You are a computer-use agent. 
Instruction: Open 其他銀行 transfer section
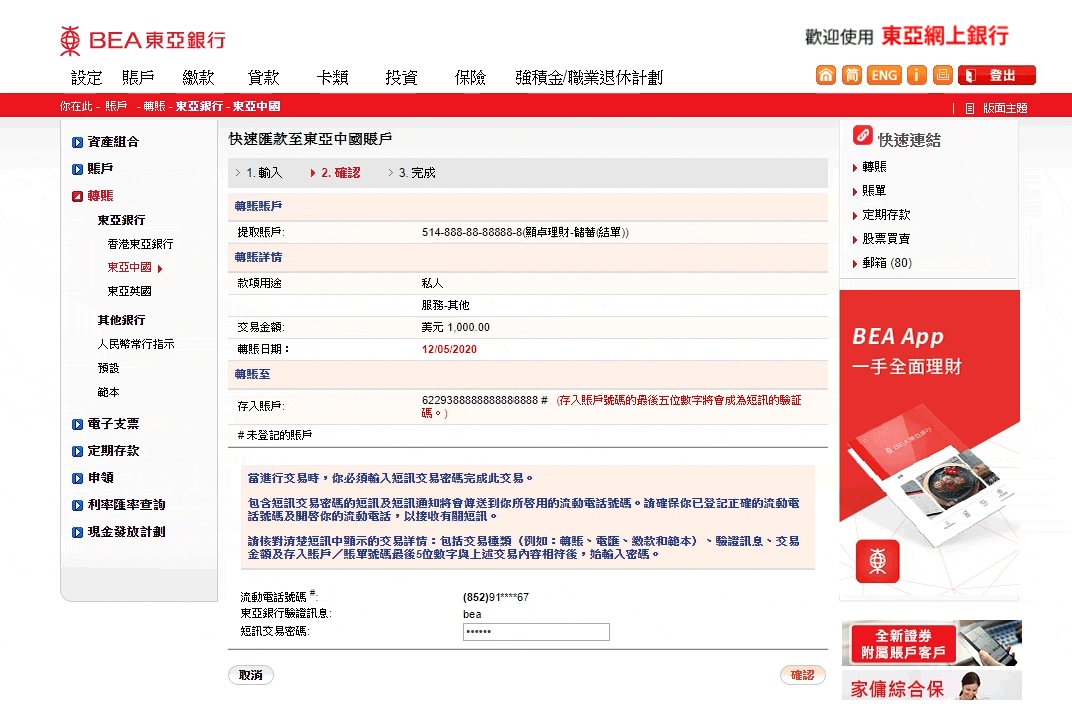click(x=121, y=320)
